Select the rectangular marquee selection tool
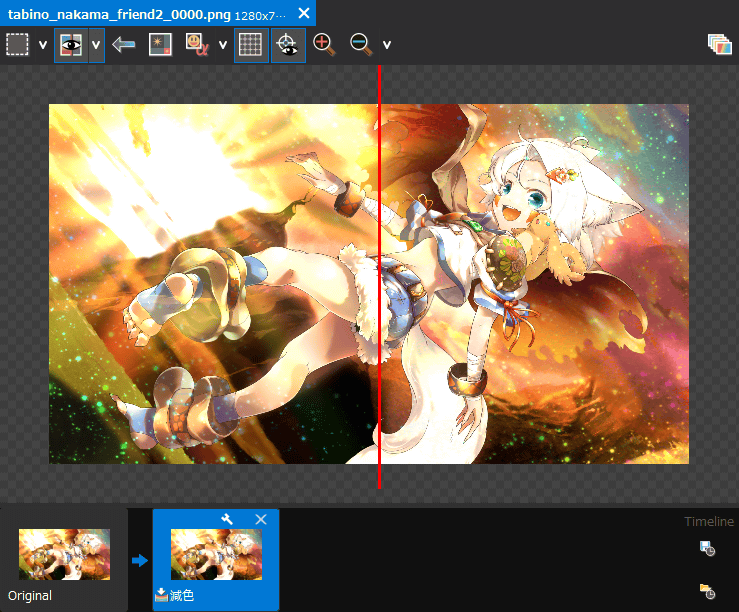Screen dimensions: 739x612 [x=17, y=45]
